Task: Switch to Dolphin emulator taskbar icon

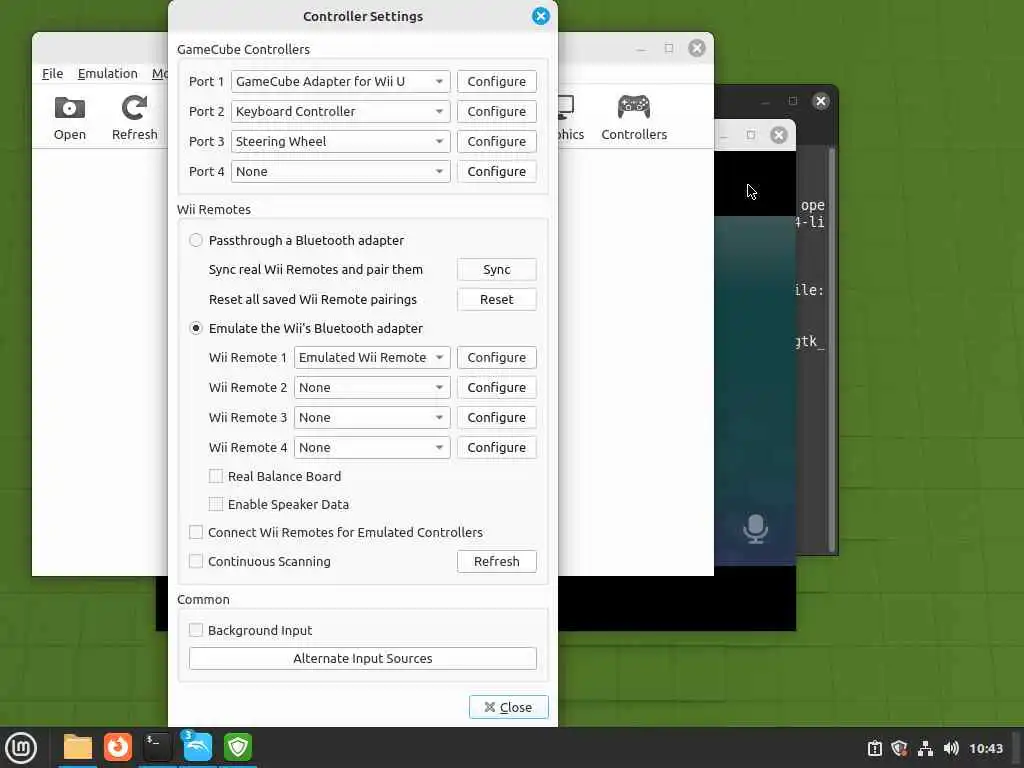Action: tap(197, 747)
